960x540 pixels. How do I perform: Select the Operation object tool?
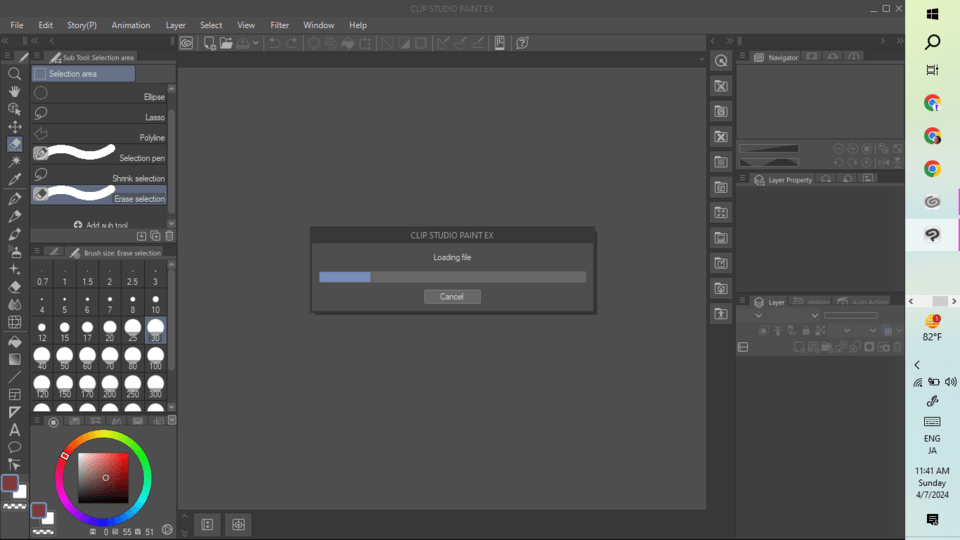coord(15,109)
